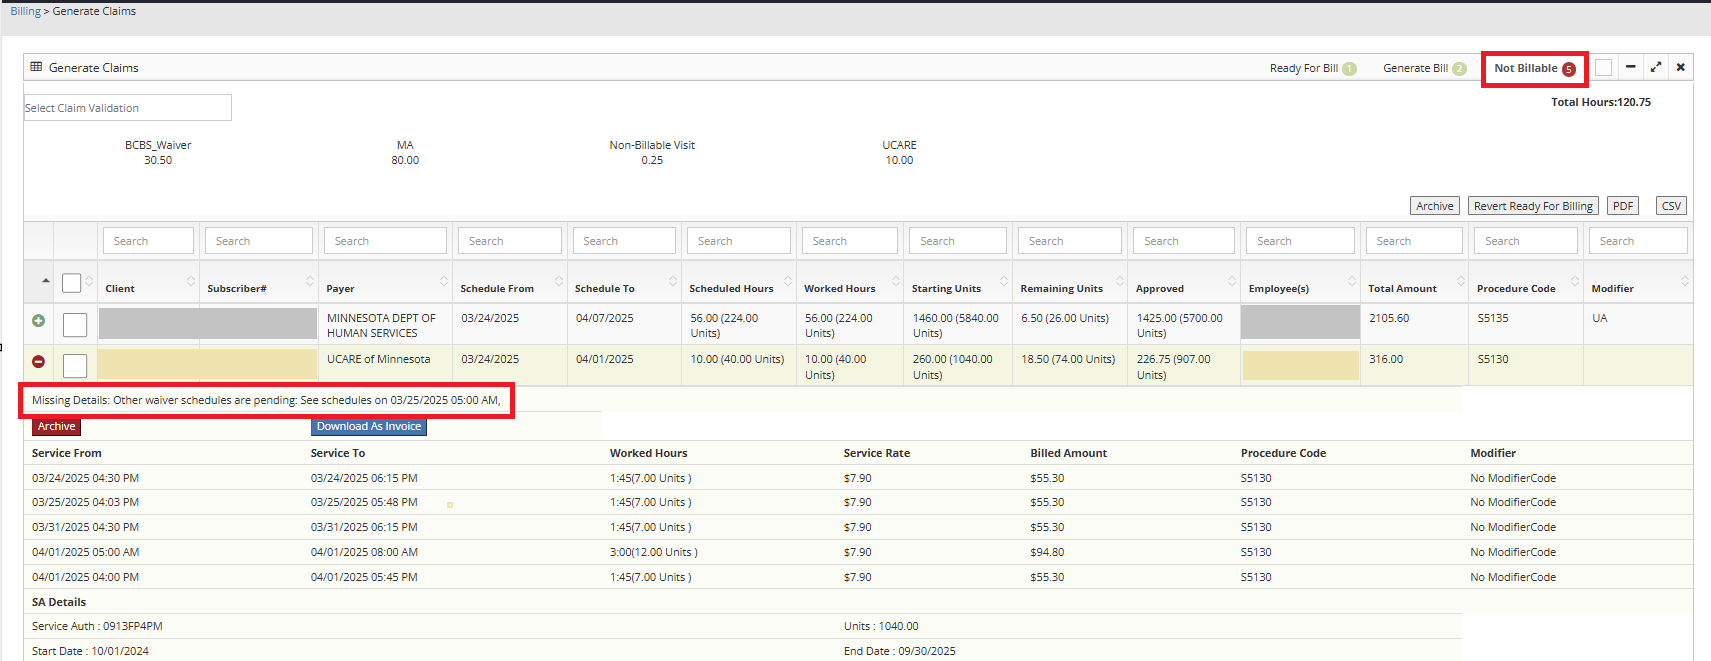The width and height of the screenshot is (1711, 661).
Task: Select the Minnesota Dept of Human Services row checkbox
Action: click(x=75, y=324)
